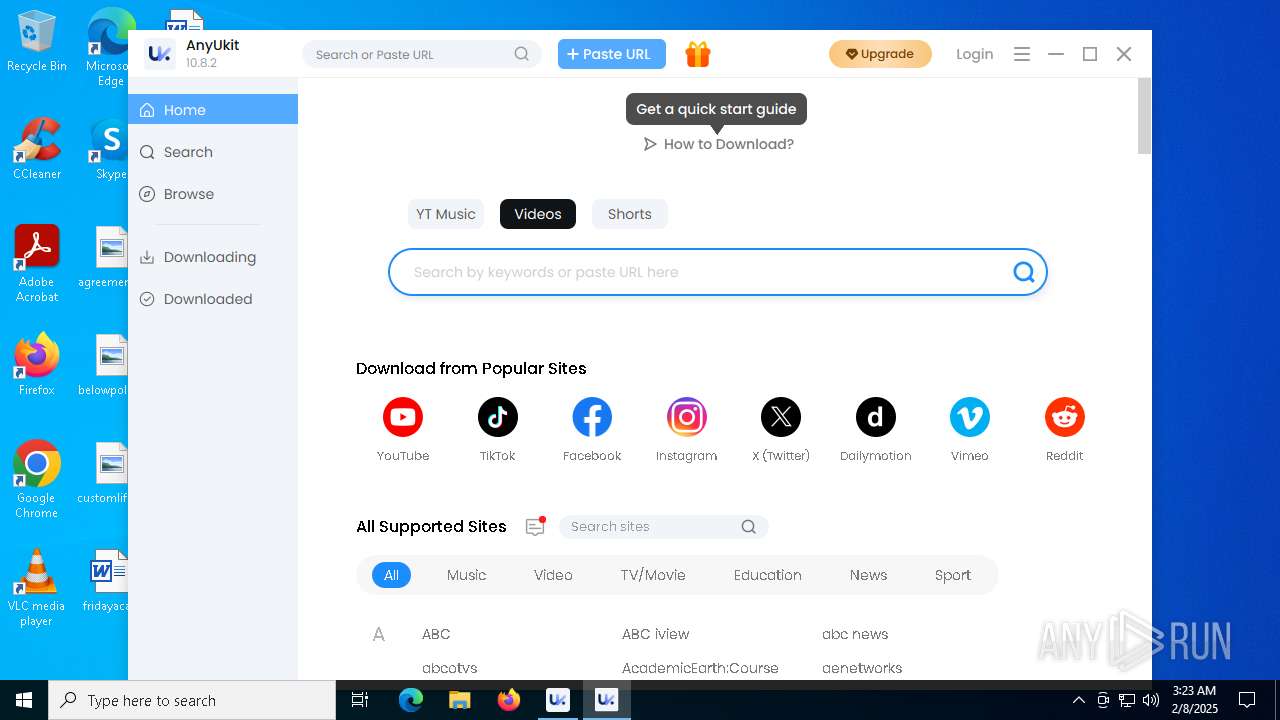Image resolution: width=1280 pixels, height=720 pixels.
Task: Open the Vimeo site icon
Action: click(970, 417)
